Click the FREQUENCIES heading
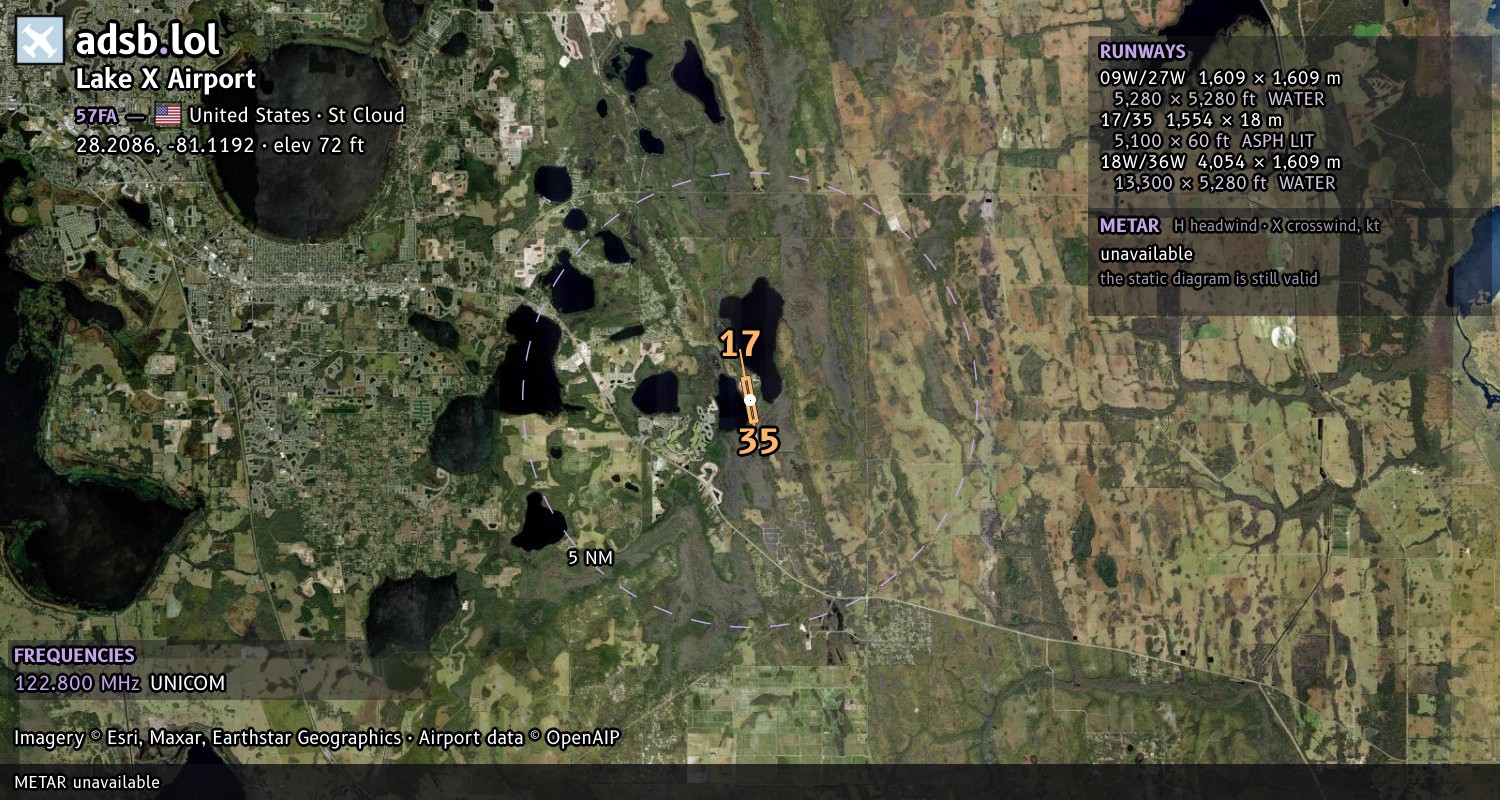1500x800 pixels. point(74,656)
